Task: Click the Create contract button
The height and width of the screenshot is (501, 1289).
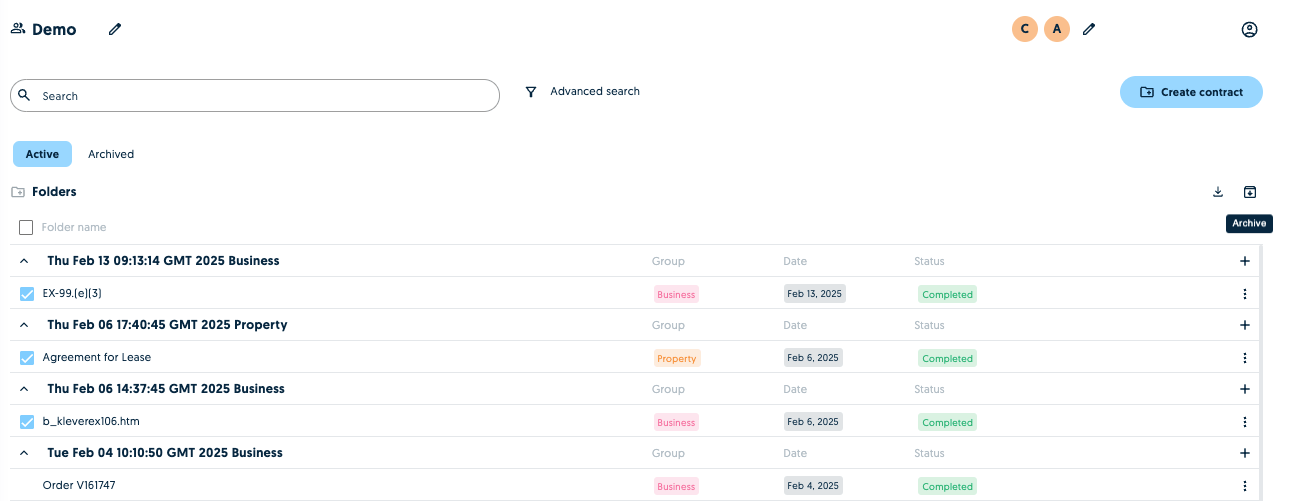Action: 1191,92
